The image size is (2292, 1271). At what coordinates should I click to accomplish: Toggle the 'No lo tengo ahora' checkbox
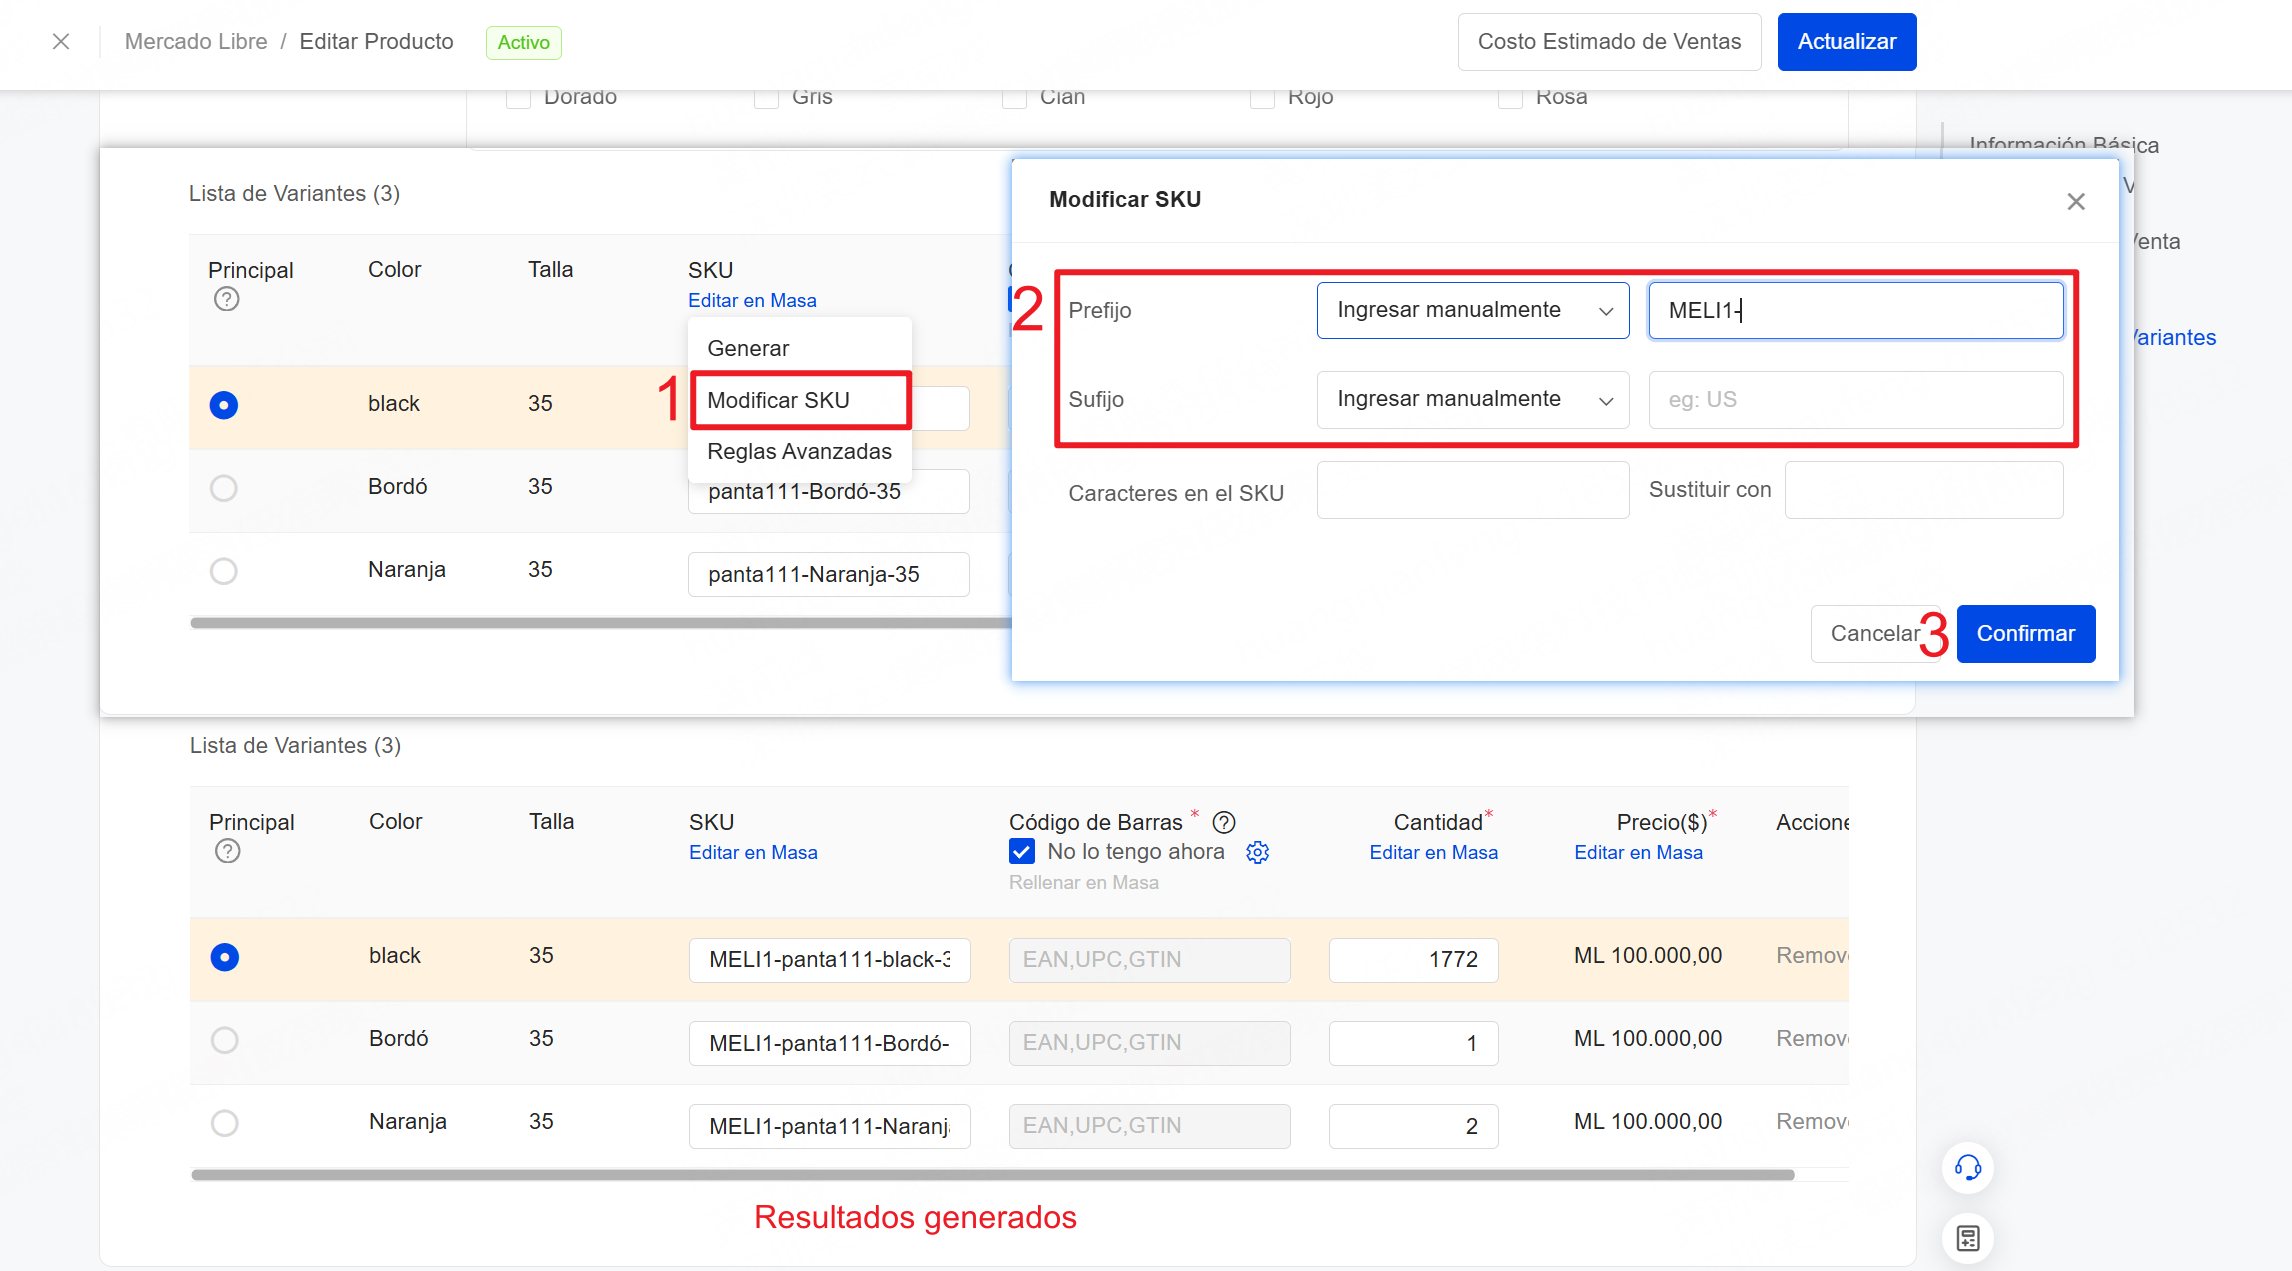tap(1022, 851)
